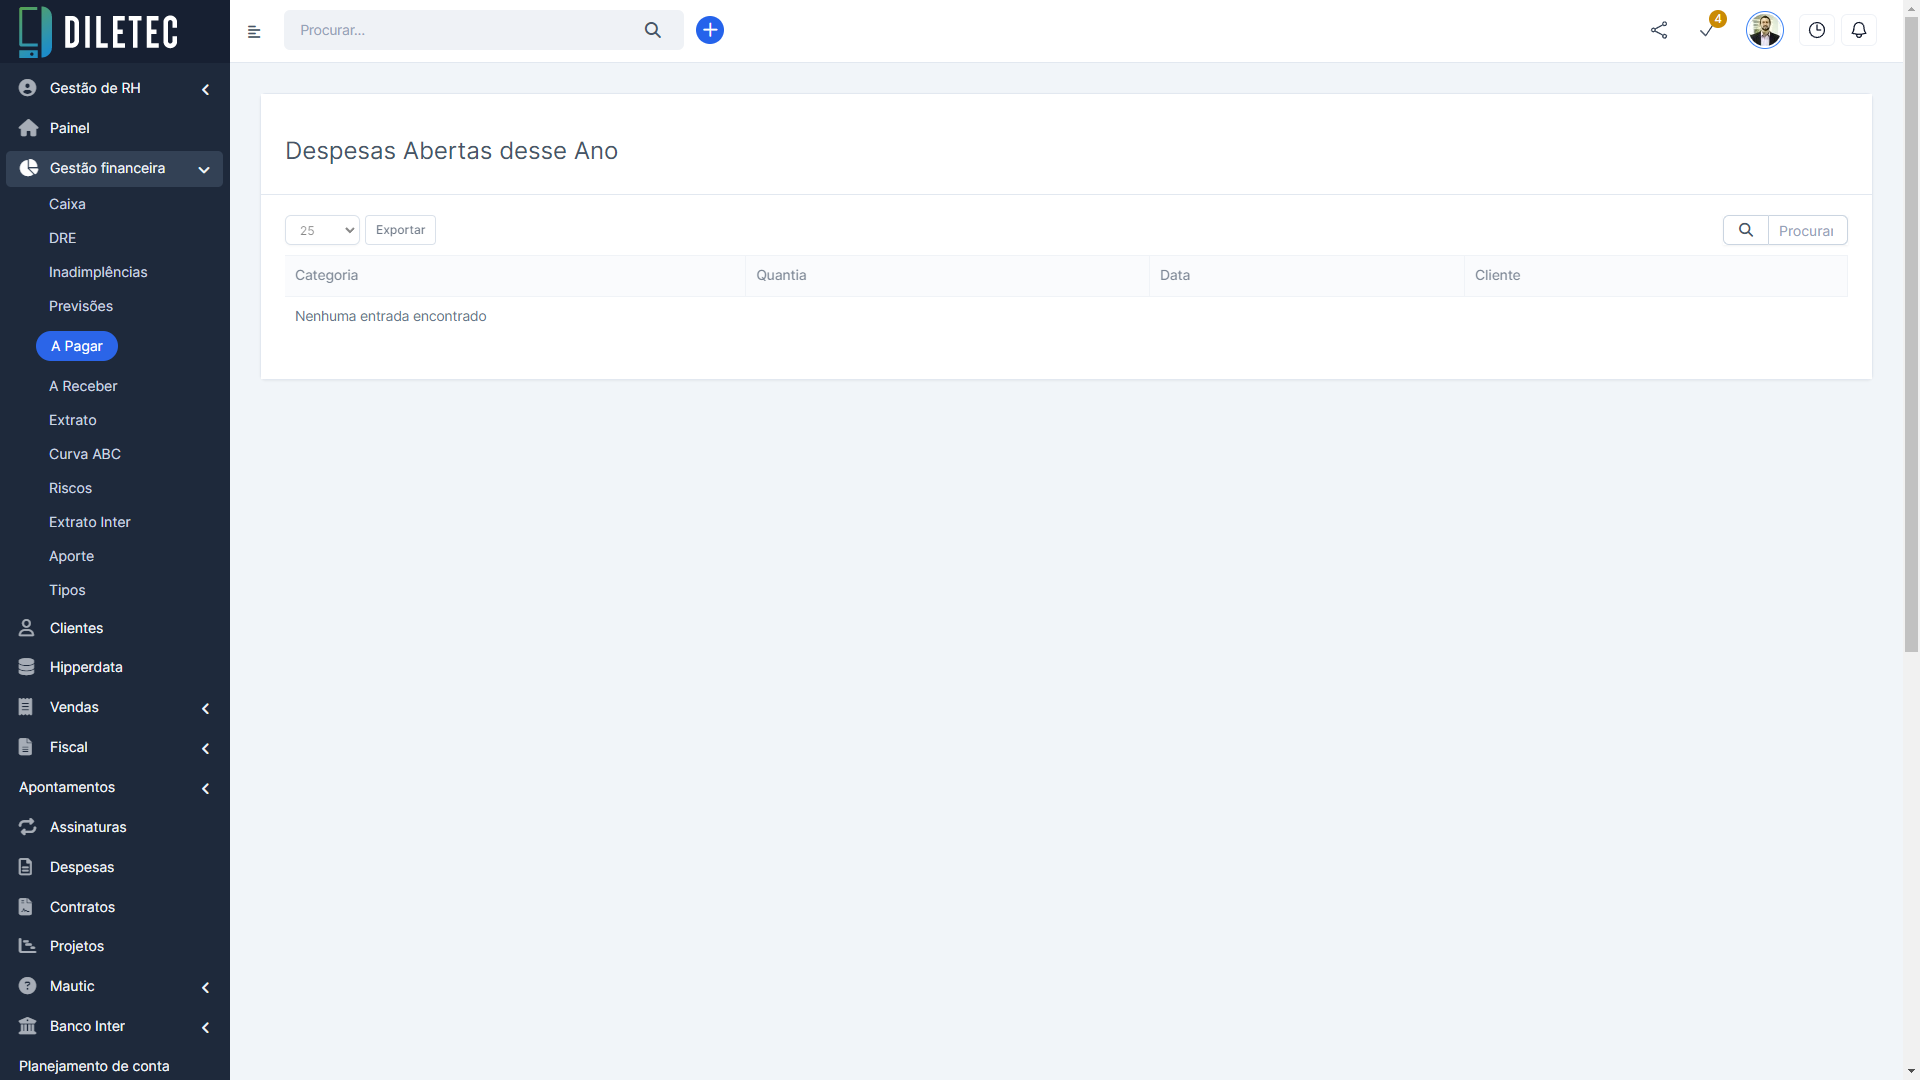The height and width of the screenshot is (1080, 1920).
Task: Expand the Vendas submenu arrow
Action: pos(205,708)
